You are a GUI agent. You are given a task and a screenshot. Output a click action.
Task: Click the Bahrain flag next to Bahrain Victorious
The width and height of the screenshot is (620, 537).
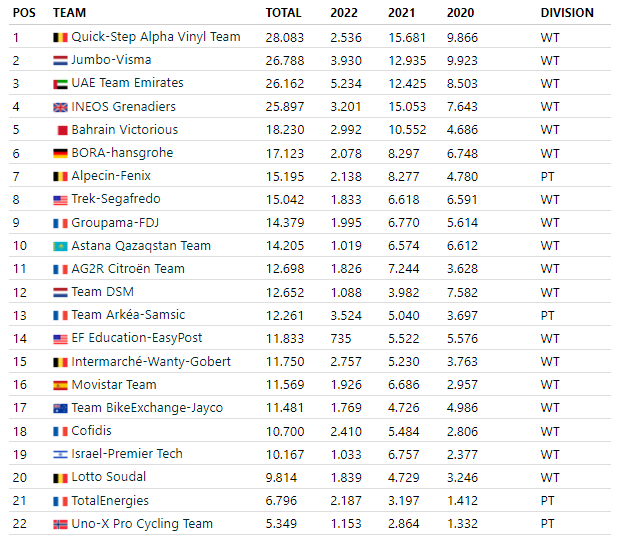[62, 130]
